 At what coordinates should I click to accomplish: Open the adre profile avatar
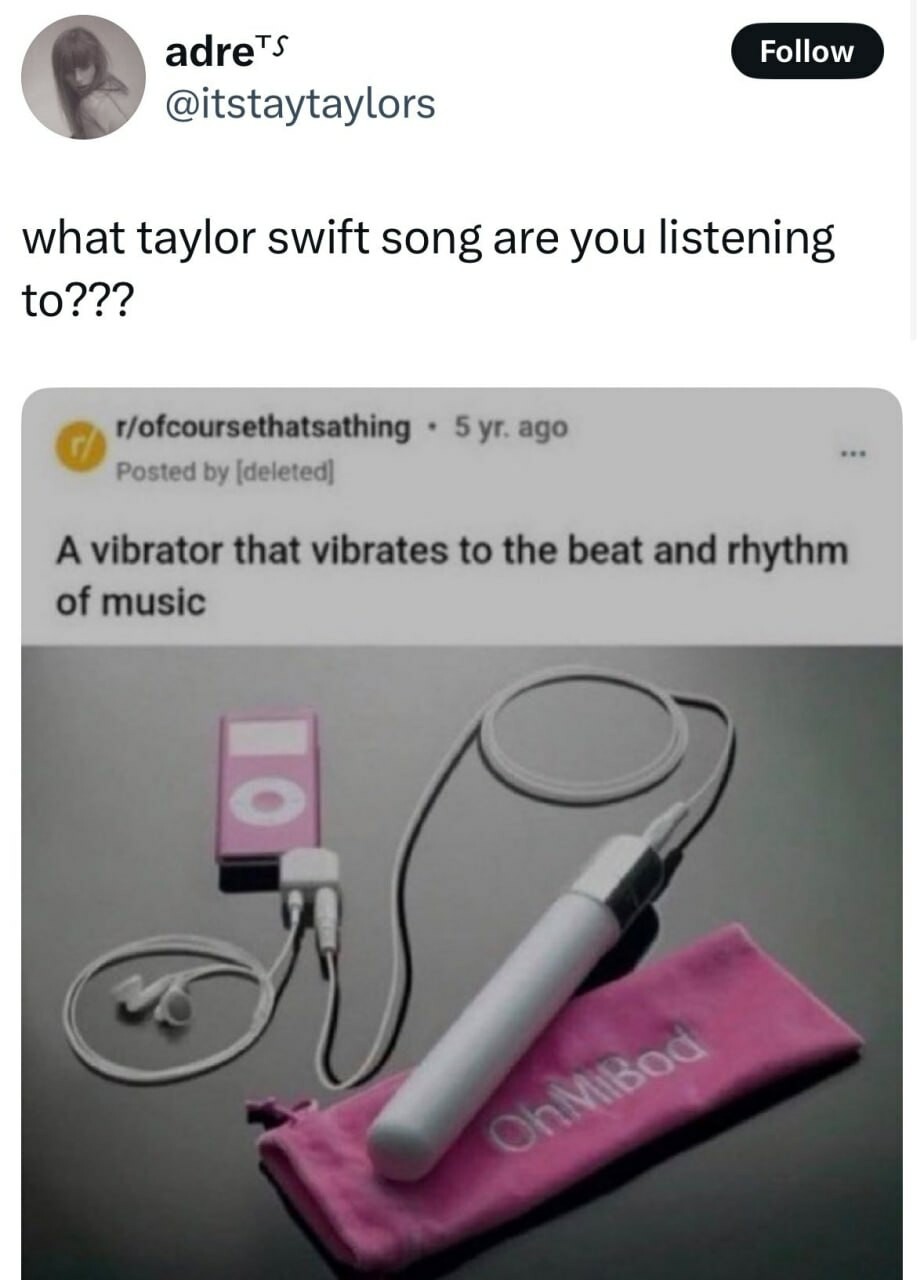[x=83, y=76]
